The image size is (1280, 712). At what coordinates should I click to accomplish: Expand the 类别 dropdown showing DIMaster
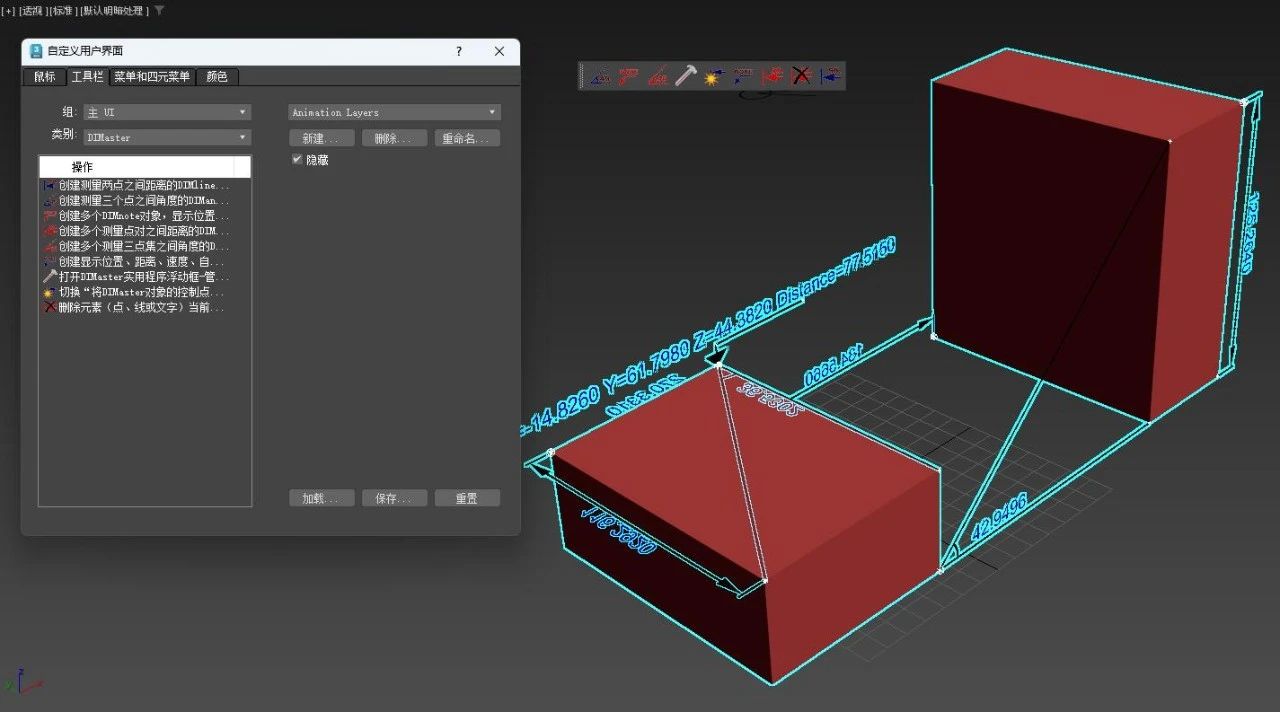coord(166,136)
